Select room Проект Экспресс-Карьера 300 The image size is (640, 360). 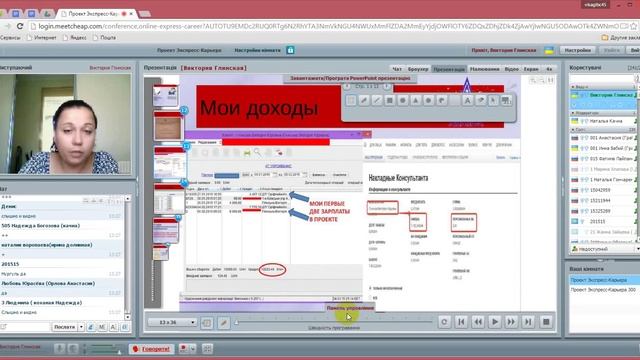[604, 289]
